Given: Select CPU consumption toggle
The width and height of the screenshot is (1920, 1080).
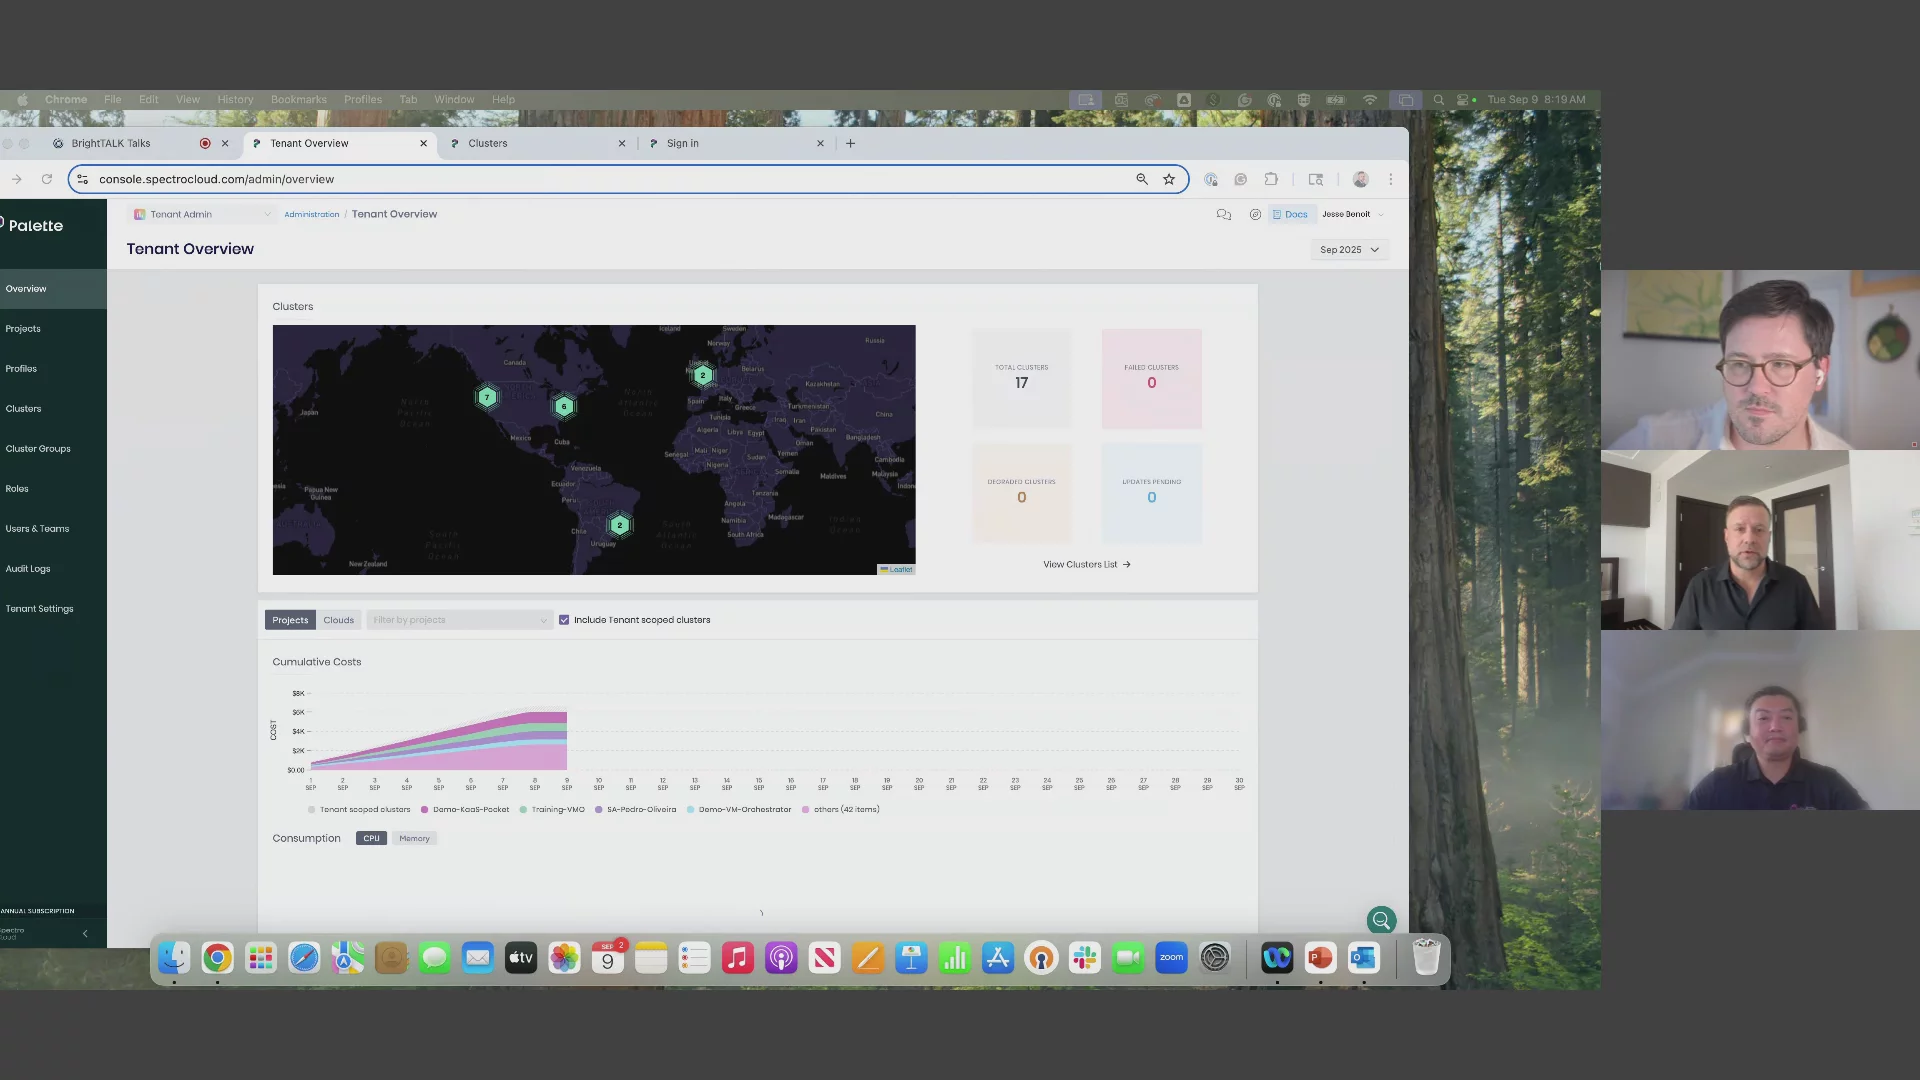Looking at the screenshot, I should pyautogui.click(x=371, y=839).
